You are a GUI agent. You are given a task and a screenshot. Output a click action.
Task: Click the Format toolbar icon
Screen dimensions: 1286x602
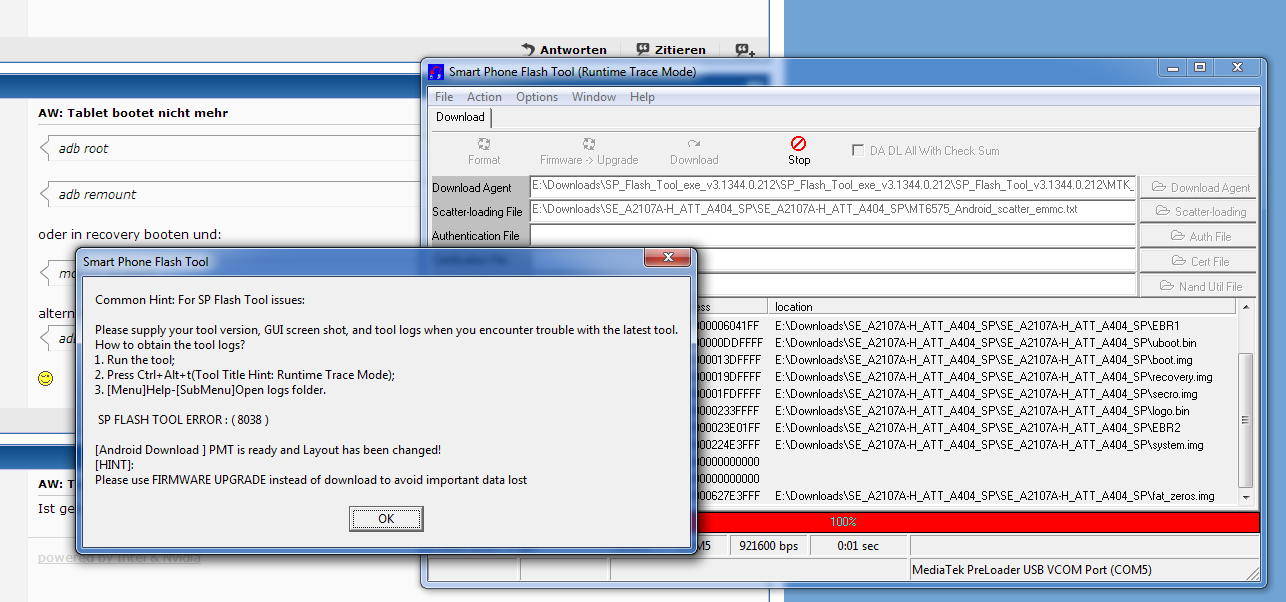pos(484,152)
